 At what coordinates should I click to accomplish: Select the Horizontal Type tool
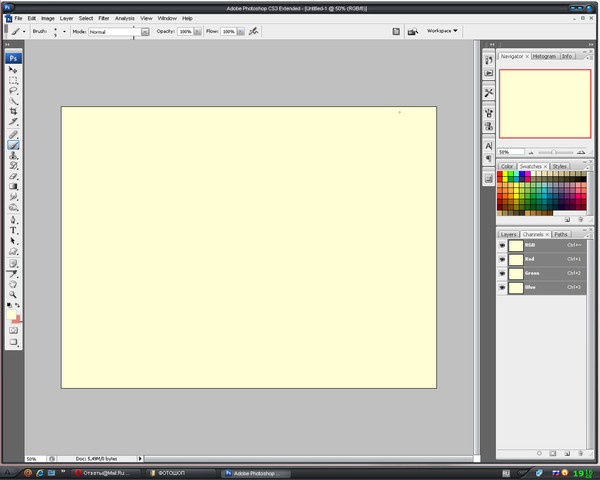(x=13, y=230)
